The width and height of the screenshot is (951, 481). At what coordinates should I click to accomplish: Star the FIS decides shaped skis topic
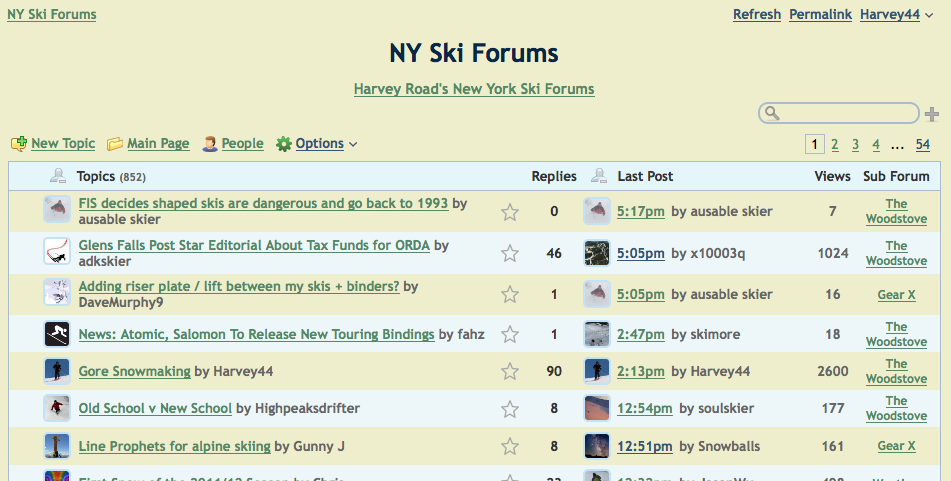(510, 211)
